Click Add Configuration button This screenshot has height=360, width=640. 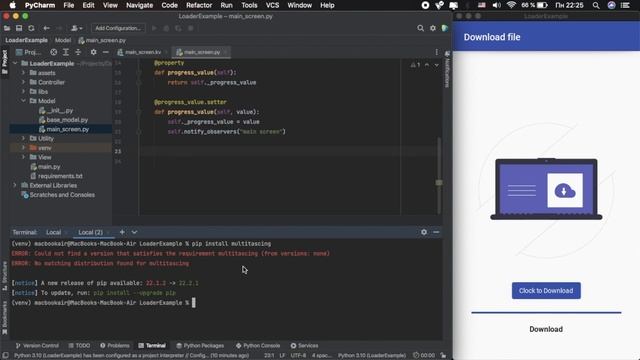point(118,28)
